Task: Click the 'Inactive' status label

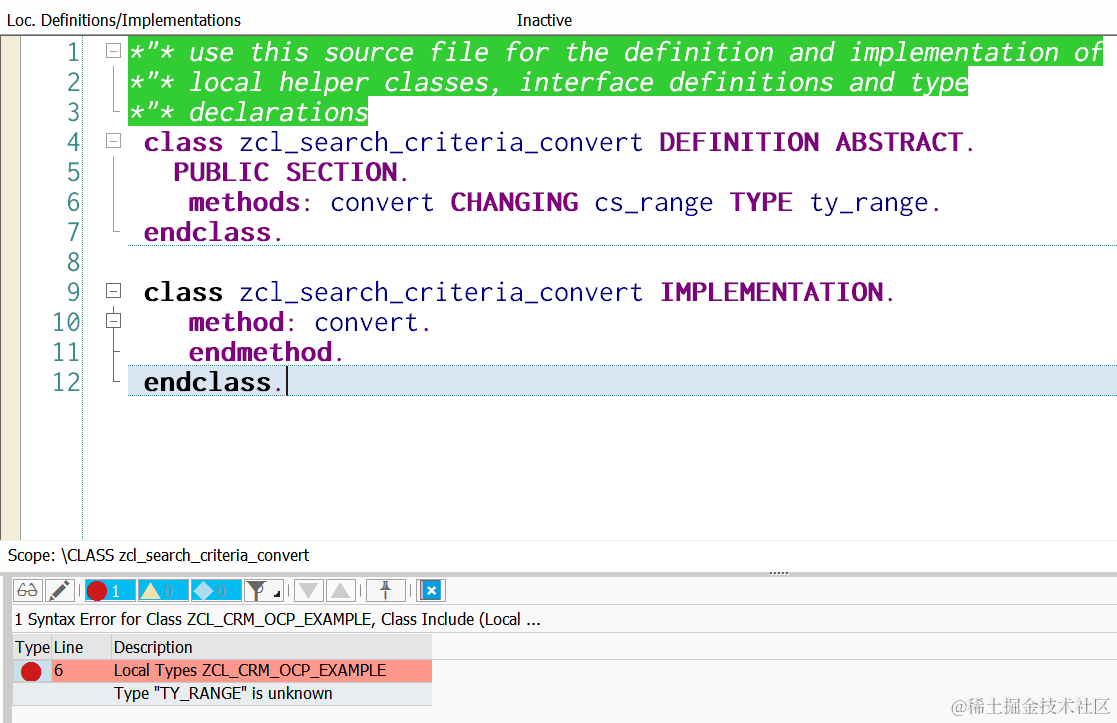Action: tap(544, 21)
